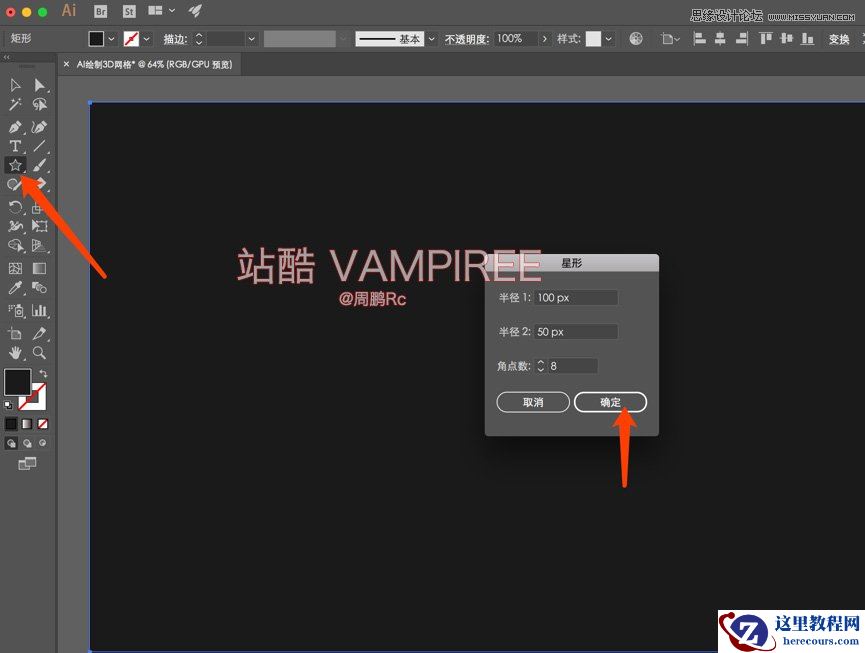Screen dimensions: 865x653
Task: Select the Hand tool
Action: click(x=15, y=352)
